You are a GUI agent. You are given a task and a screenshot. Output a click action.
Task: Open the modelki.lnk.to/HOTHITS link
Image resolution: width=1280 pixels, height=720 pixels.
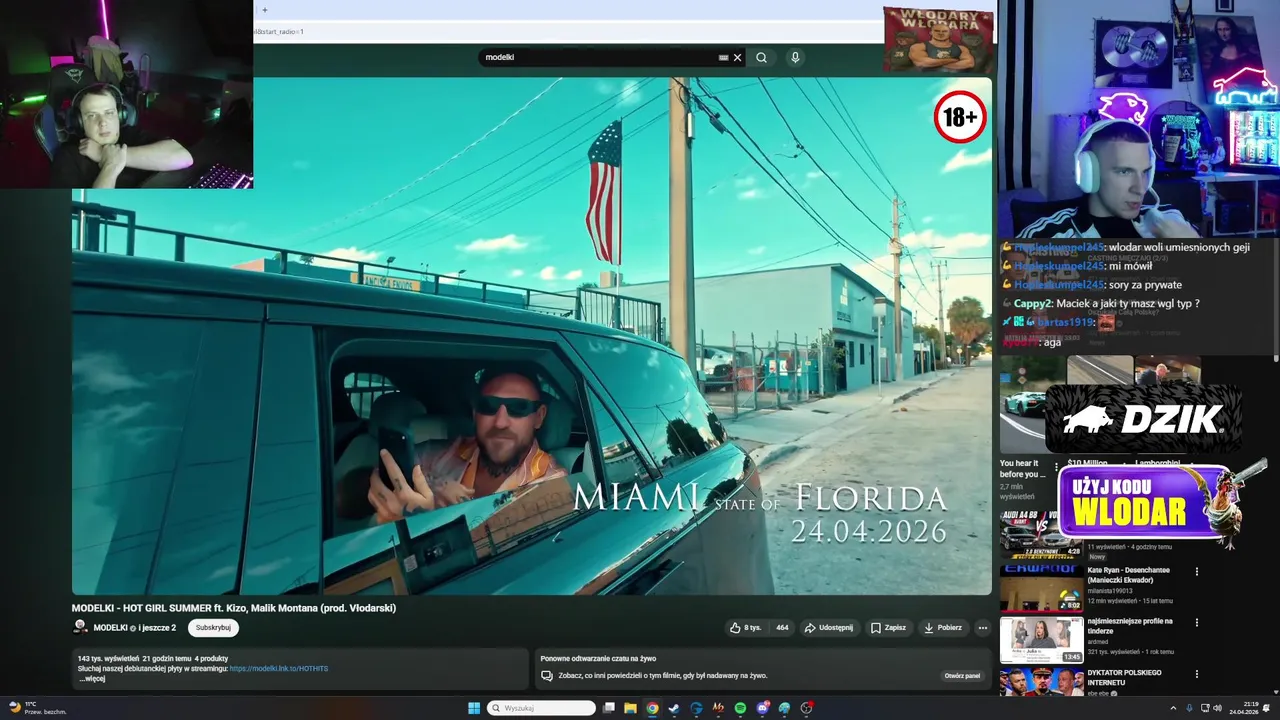[279, 668]
